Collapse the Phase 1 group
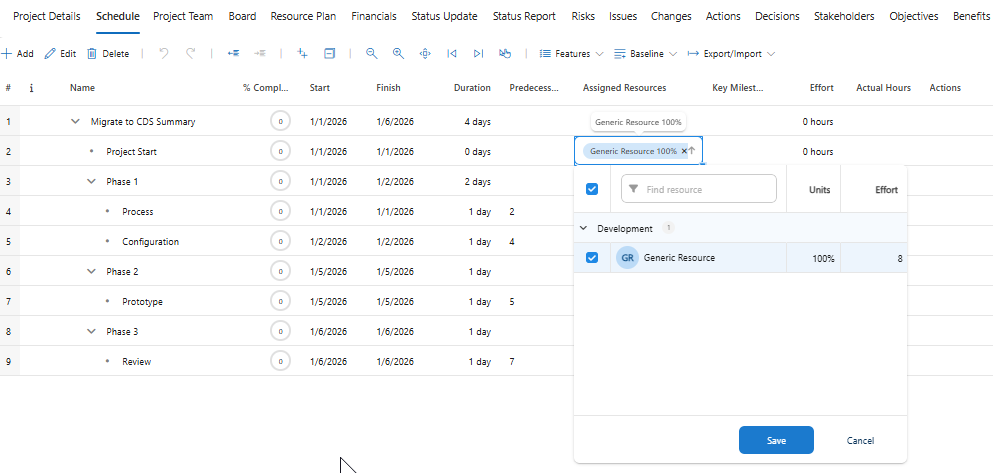 pos(91,182)
